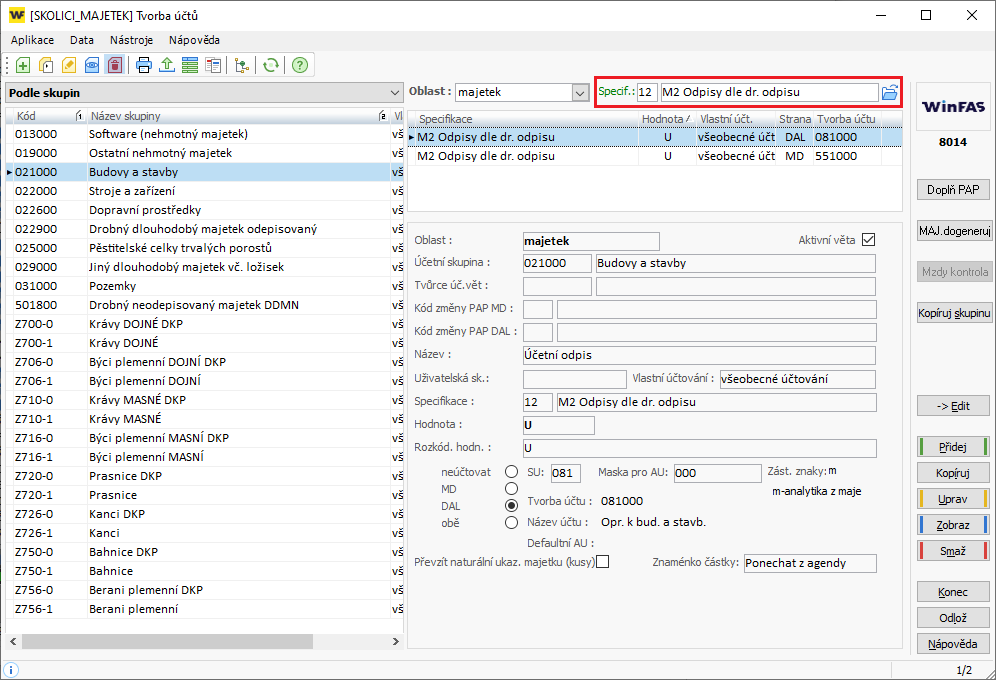This screenshot has width=996, height=680.
Task: Toggle the Aktivní věta checkbox
Action: pyautogui.click(x=869, y=240)
